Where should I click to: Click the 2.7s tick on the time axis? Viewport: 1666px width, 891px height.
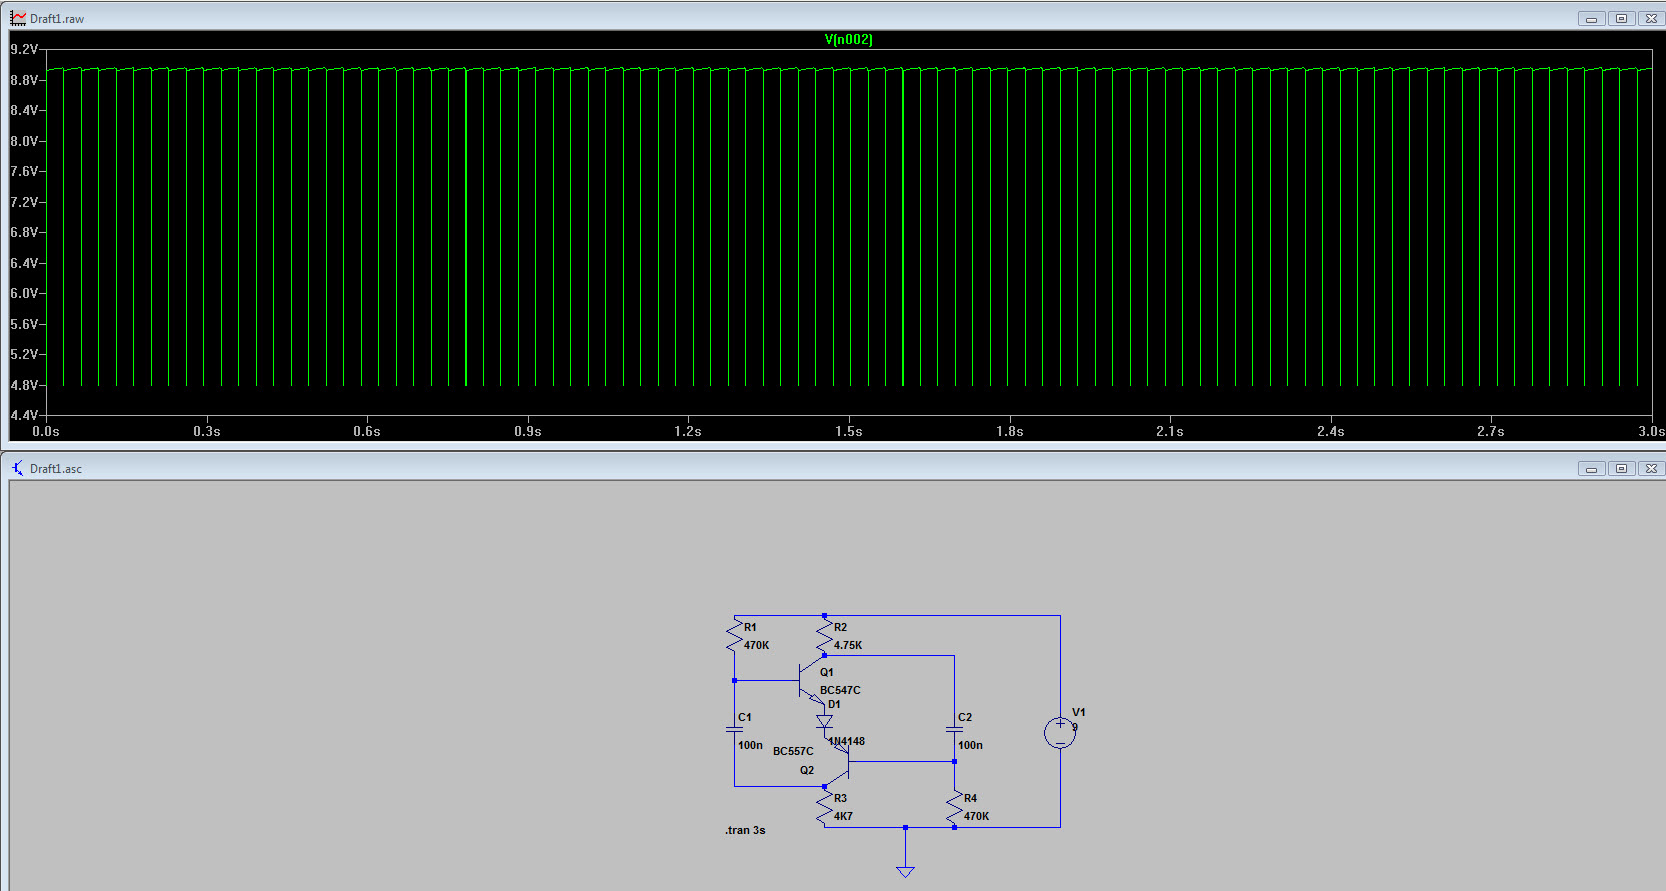(1490, 431)
